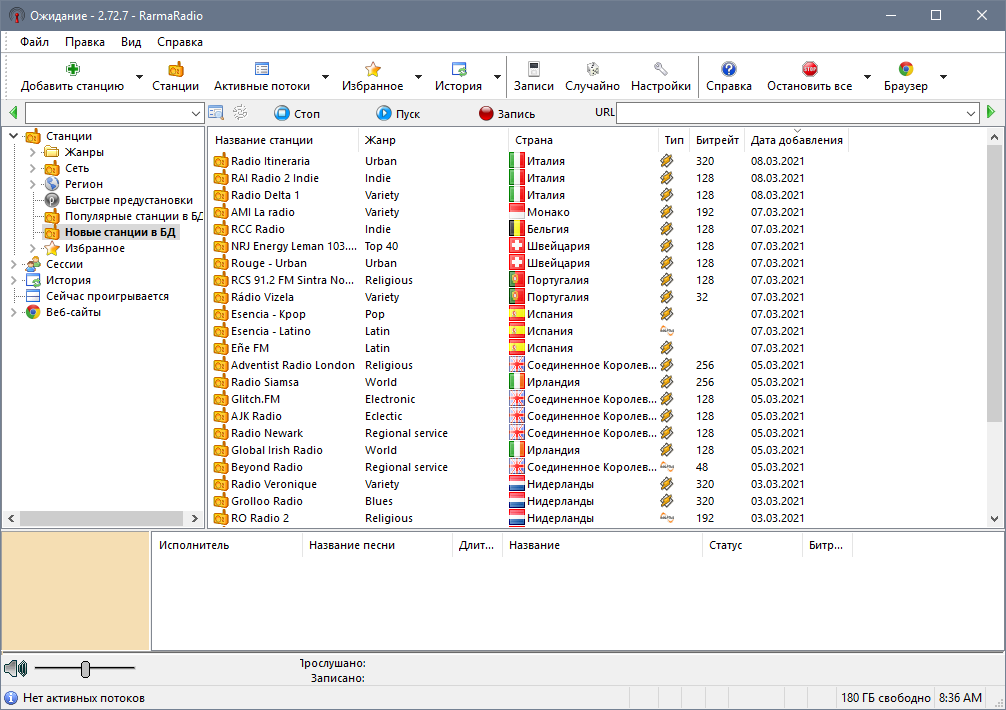
Task: Click the info icon in the status bar
Action: point(11,698)
